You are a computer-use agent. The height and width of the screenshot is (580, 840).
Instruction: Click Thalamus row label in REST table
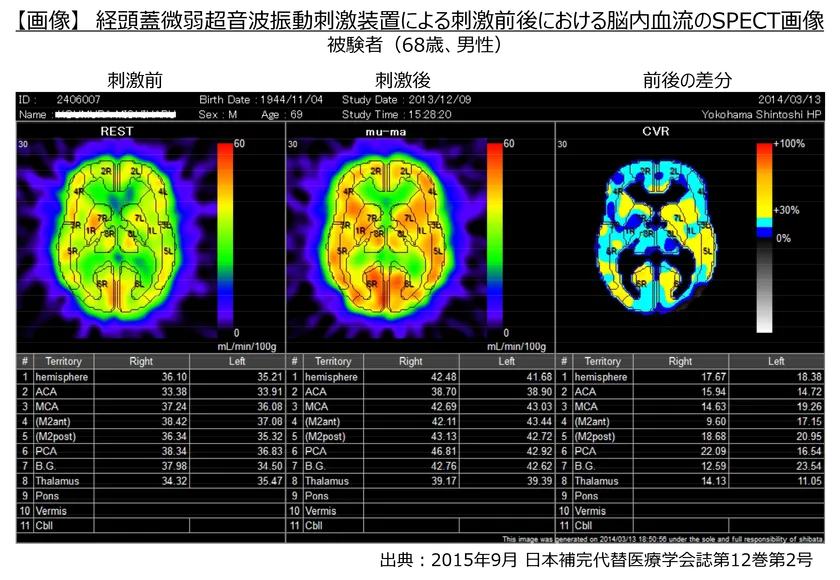pyautogui.click(x=57, y=481)
